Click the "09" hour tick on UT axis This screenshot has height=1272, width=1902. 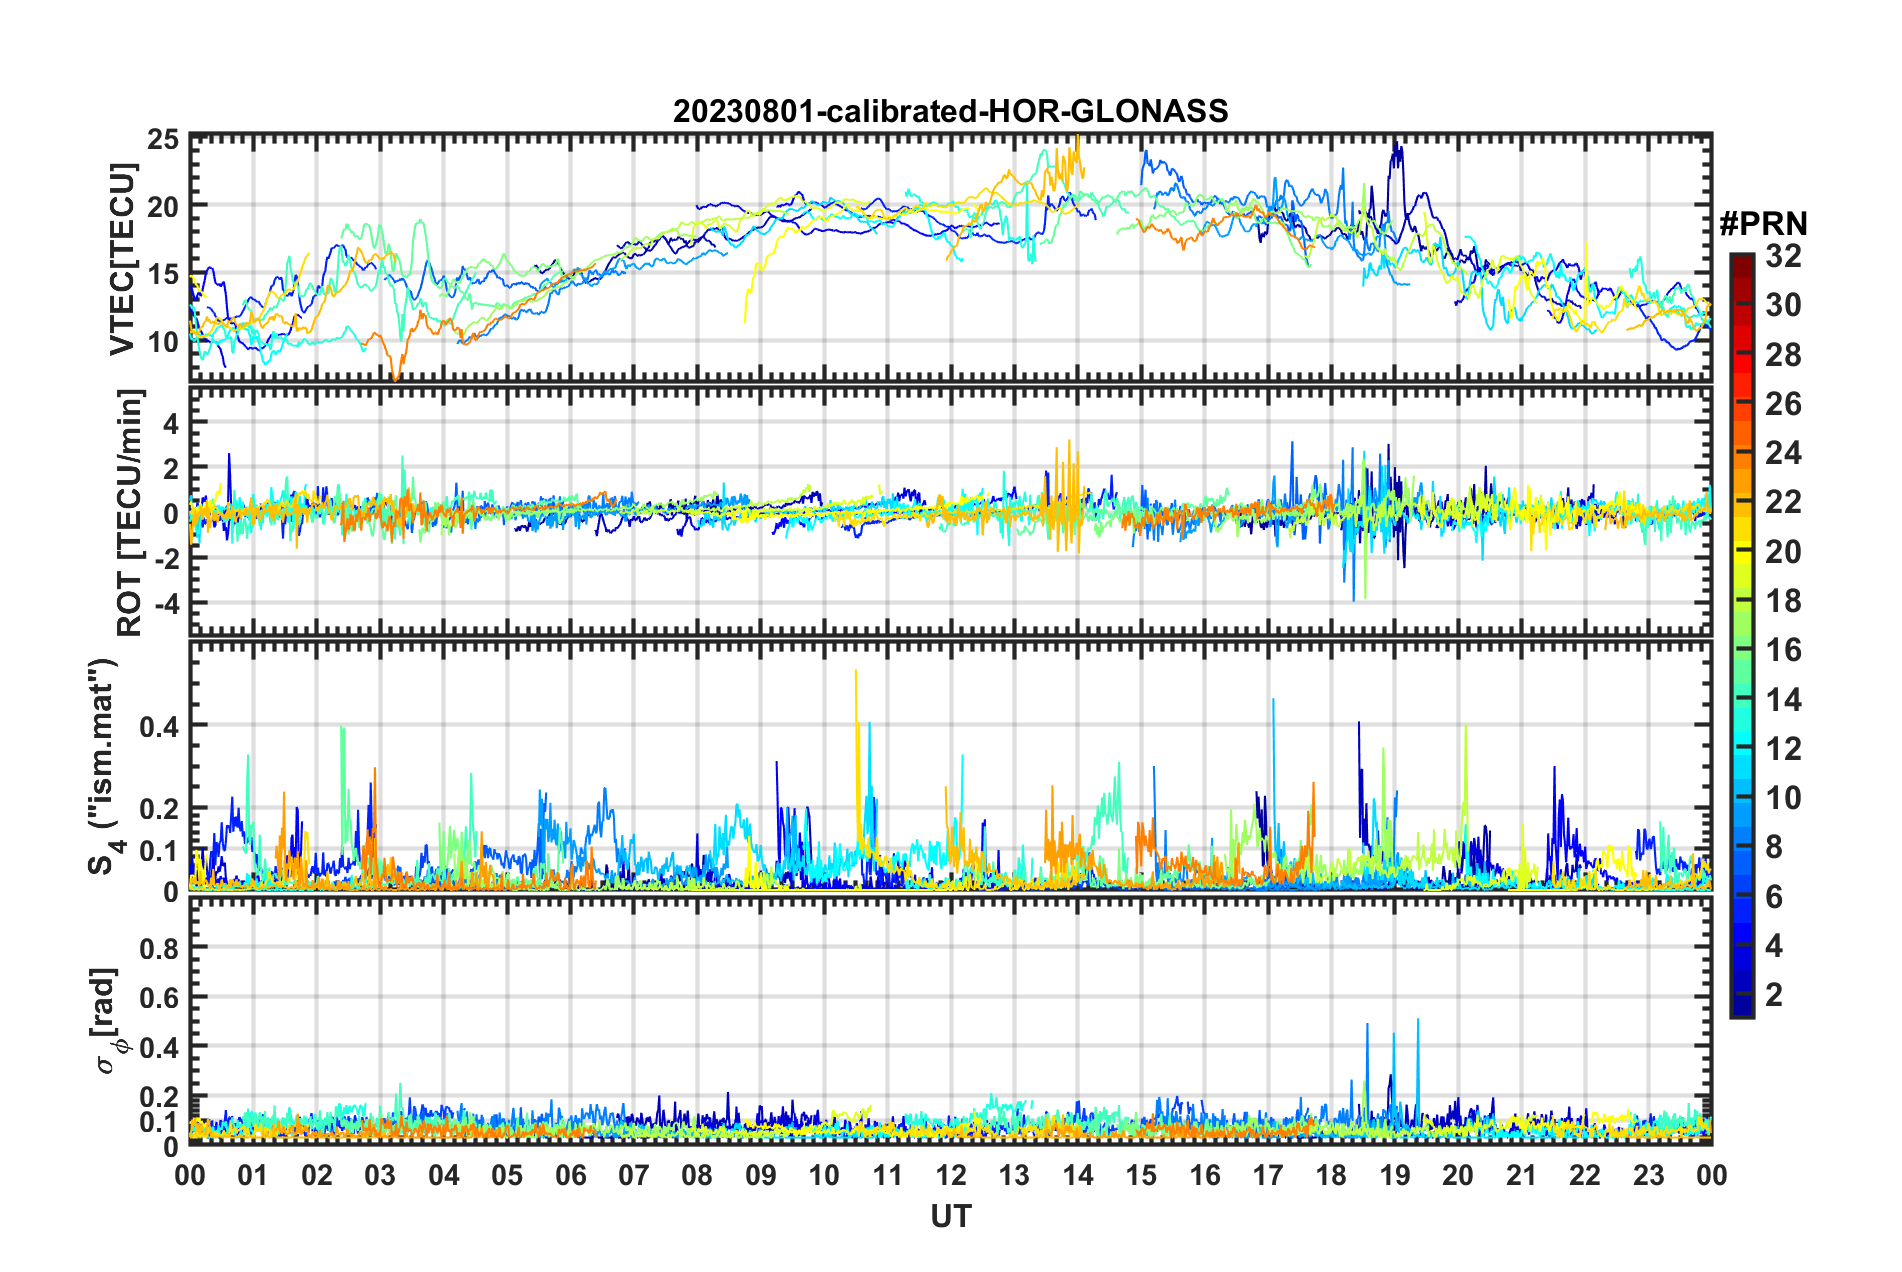tap(761, 1174)
